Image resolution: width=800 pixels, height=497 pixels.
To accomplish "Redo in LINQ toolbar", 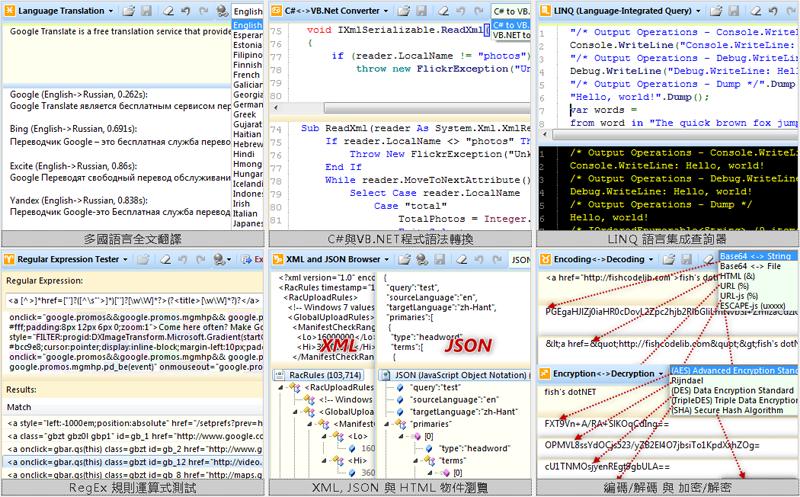I will [791, 11].
